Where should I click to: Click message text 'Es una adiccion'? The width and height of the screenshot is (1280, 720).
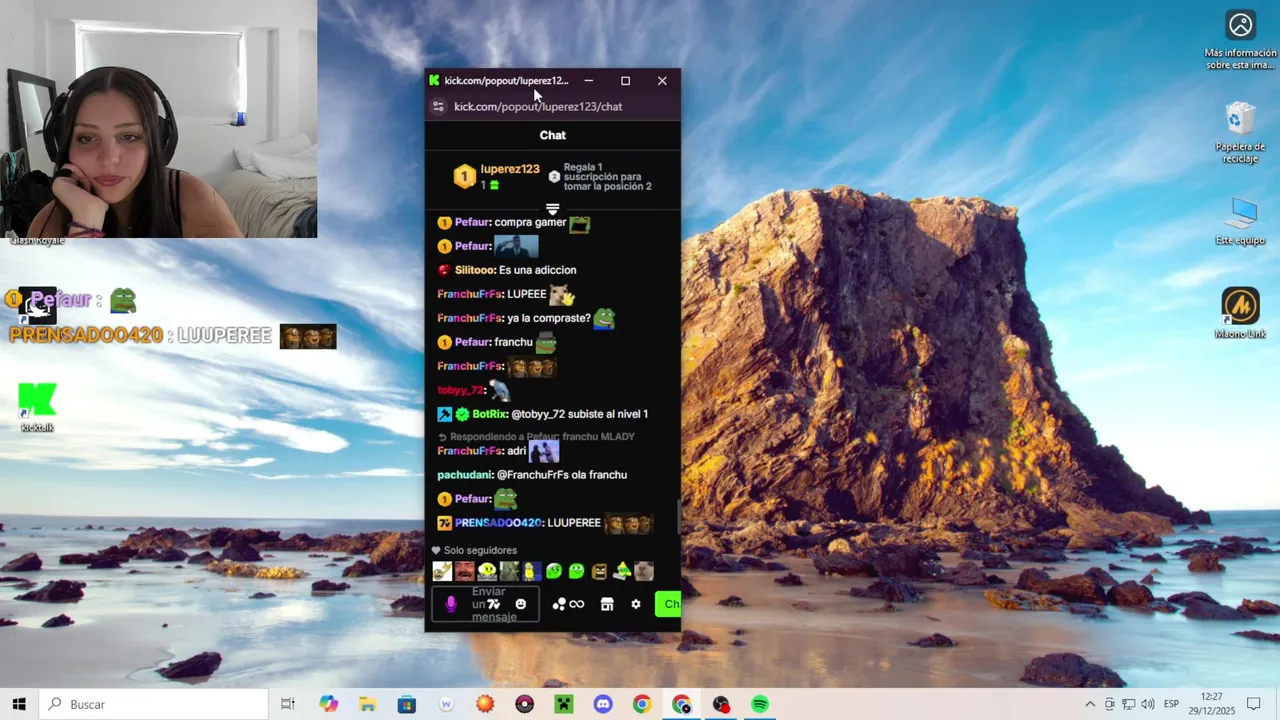537,270
